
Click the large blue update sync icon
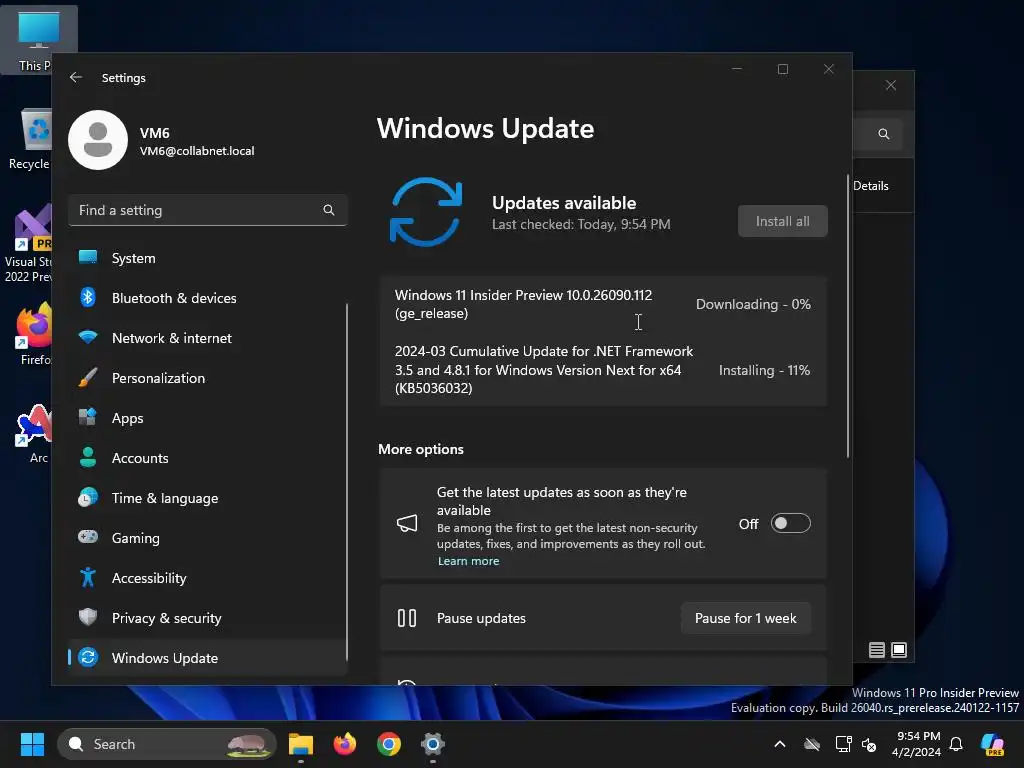[426, 212]
